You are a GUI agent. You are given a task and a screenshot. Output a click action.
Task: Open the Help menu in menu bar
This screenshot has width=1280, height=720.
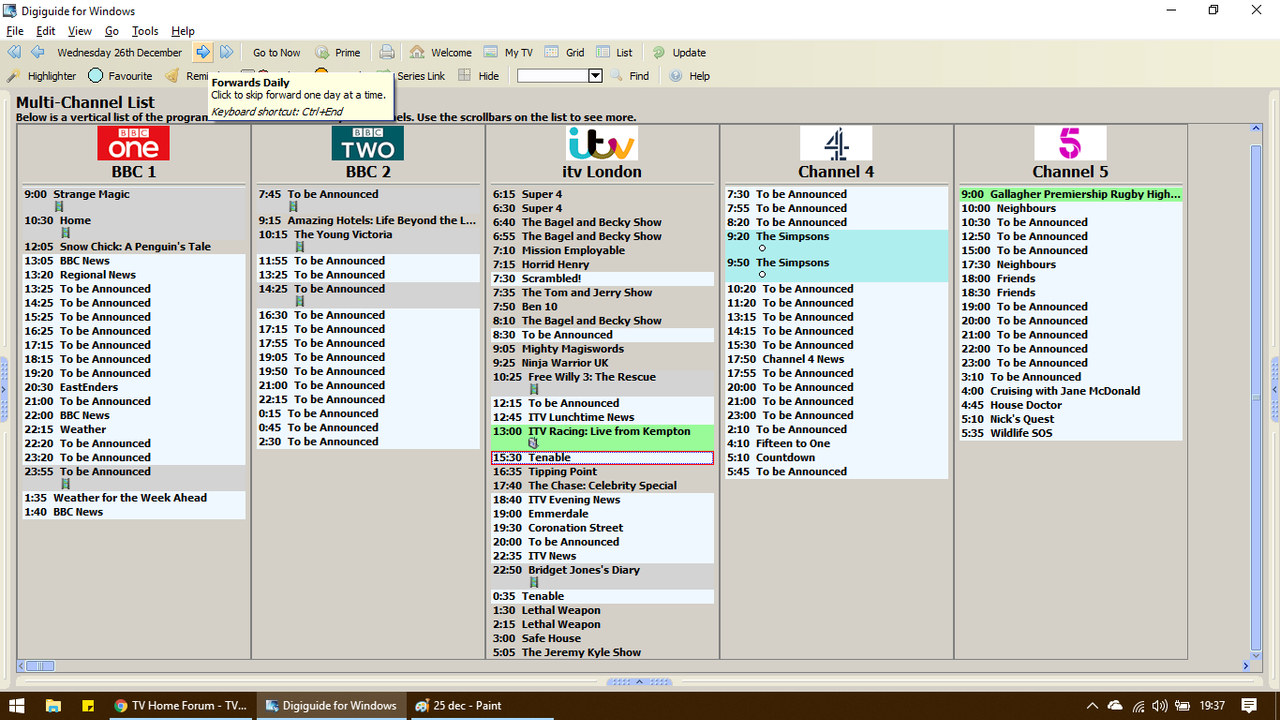[183, 31]
